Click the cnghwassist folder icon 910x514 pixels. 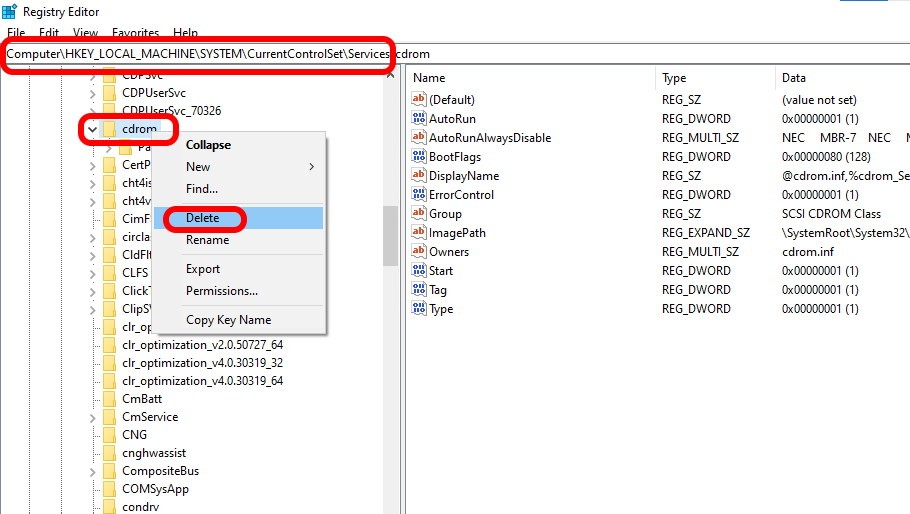pyautogui.click(x=109, y=453)
